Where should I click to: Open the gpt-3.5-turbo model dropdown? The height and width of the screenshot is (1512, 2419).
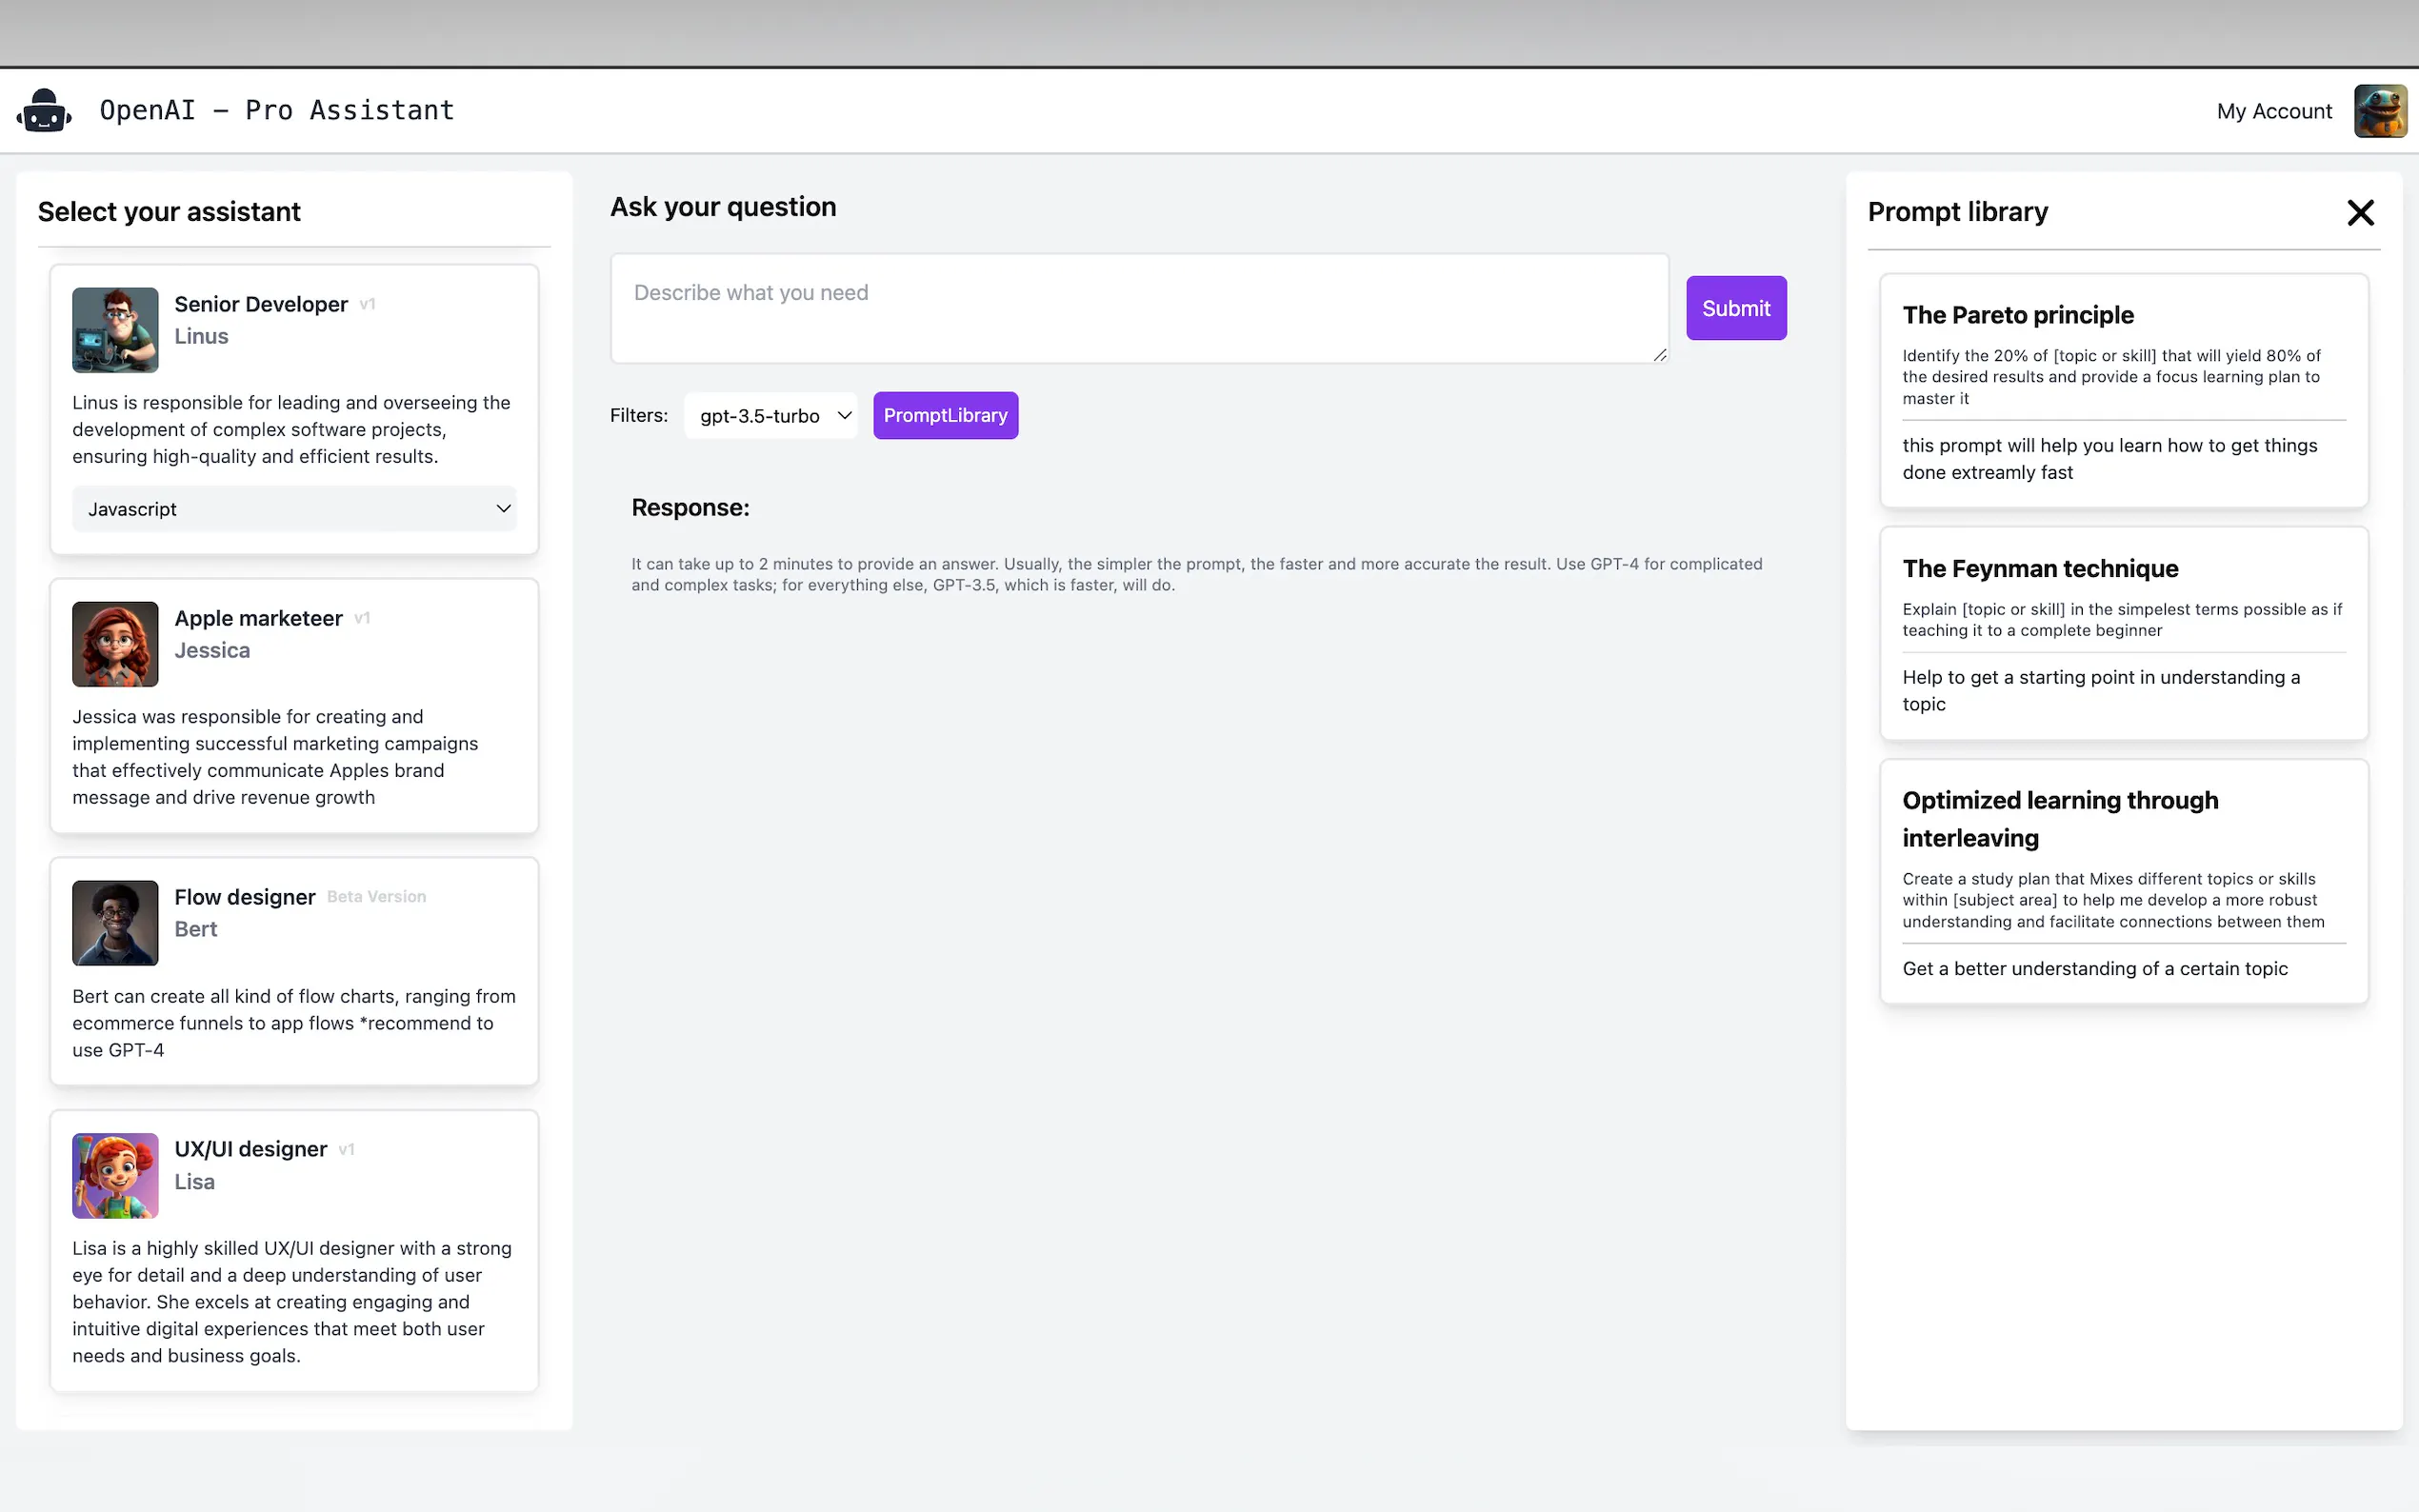[772, 415]
